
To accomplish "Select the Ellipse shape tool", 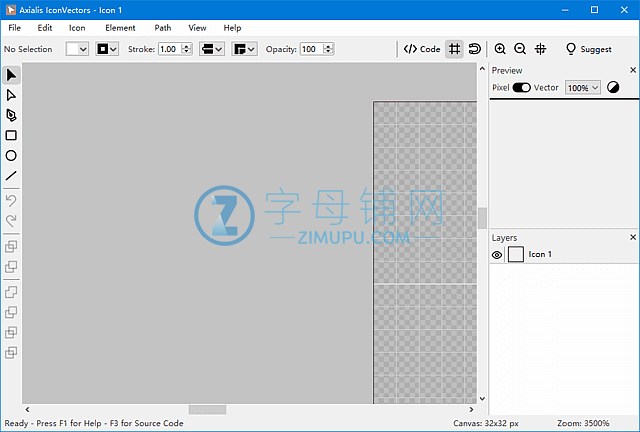I will point(11,155).
